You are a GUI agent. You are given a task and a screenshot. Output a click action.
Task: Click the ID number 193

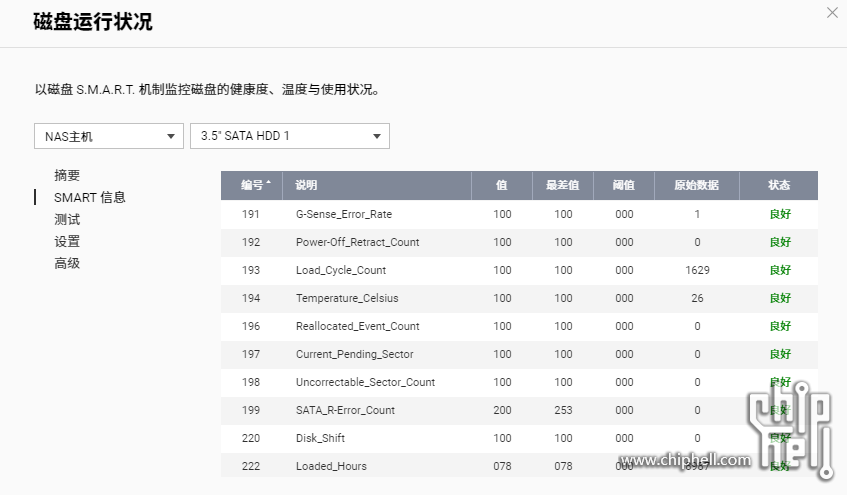click(x=251, y=270)
